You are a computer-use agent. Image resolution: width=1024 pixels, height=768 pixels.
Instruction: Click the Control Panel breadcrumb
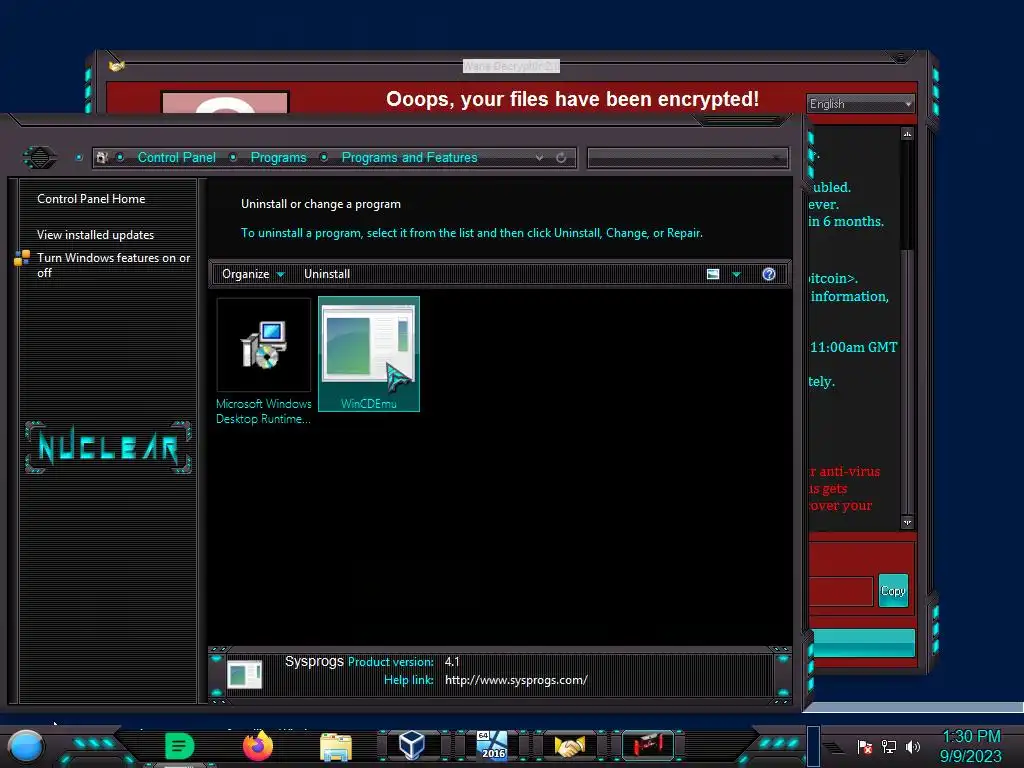[x=176, y=157]
